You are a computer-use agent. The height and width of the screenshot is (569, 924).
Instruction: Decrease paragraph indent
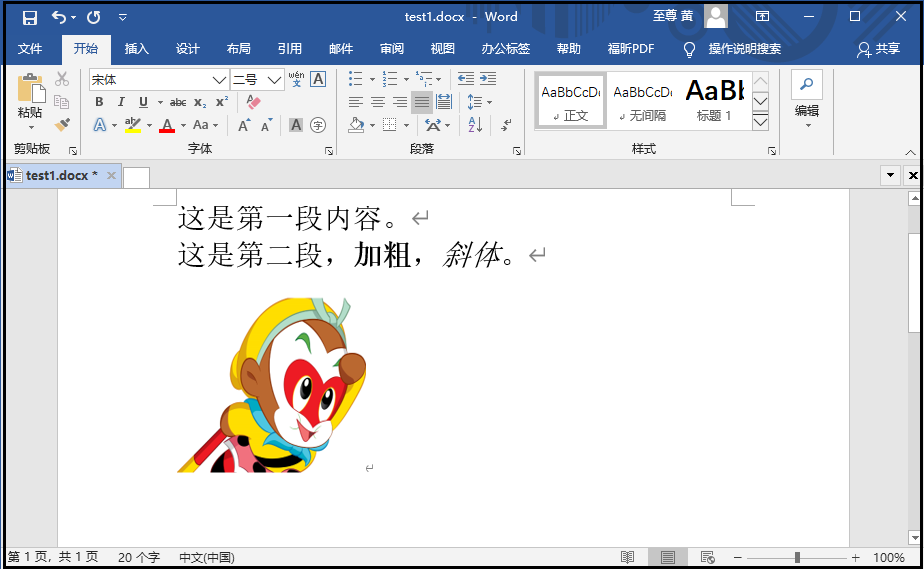pyautogui.click(x=466, y=78)
